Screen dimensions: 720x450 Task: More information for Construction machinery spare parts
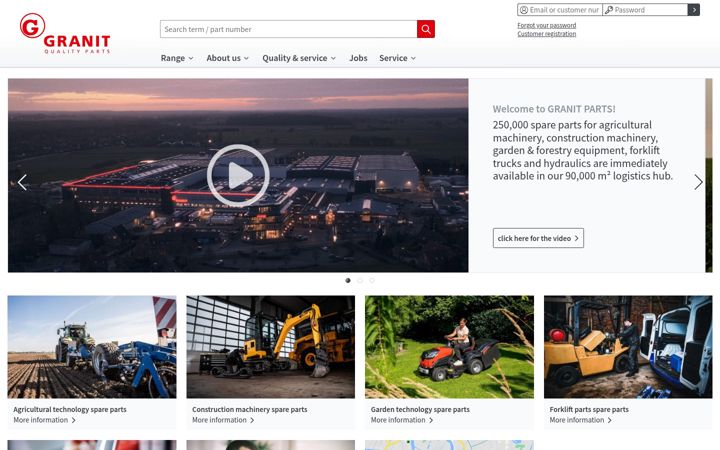coord(223,420)
